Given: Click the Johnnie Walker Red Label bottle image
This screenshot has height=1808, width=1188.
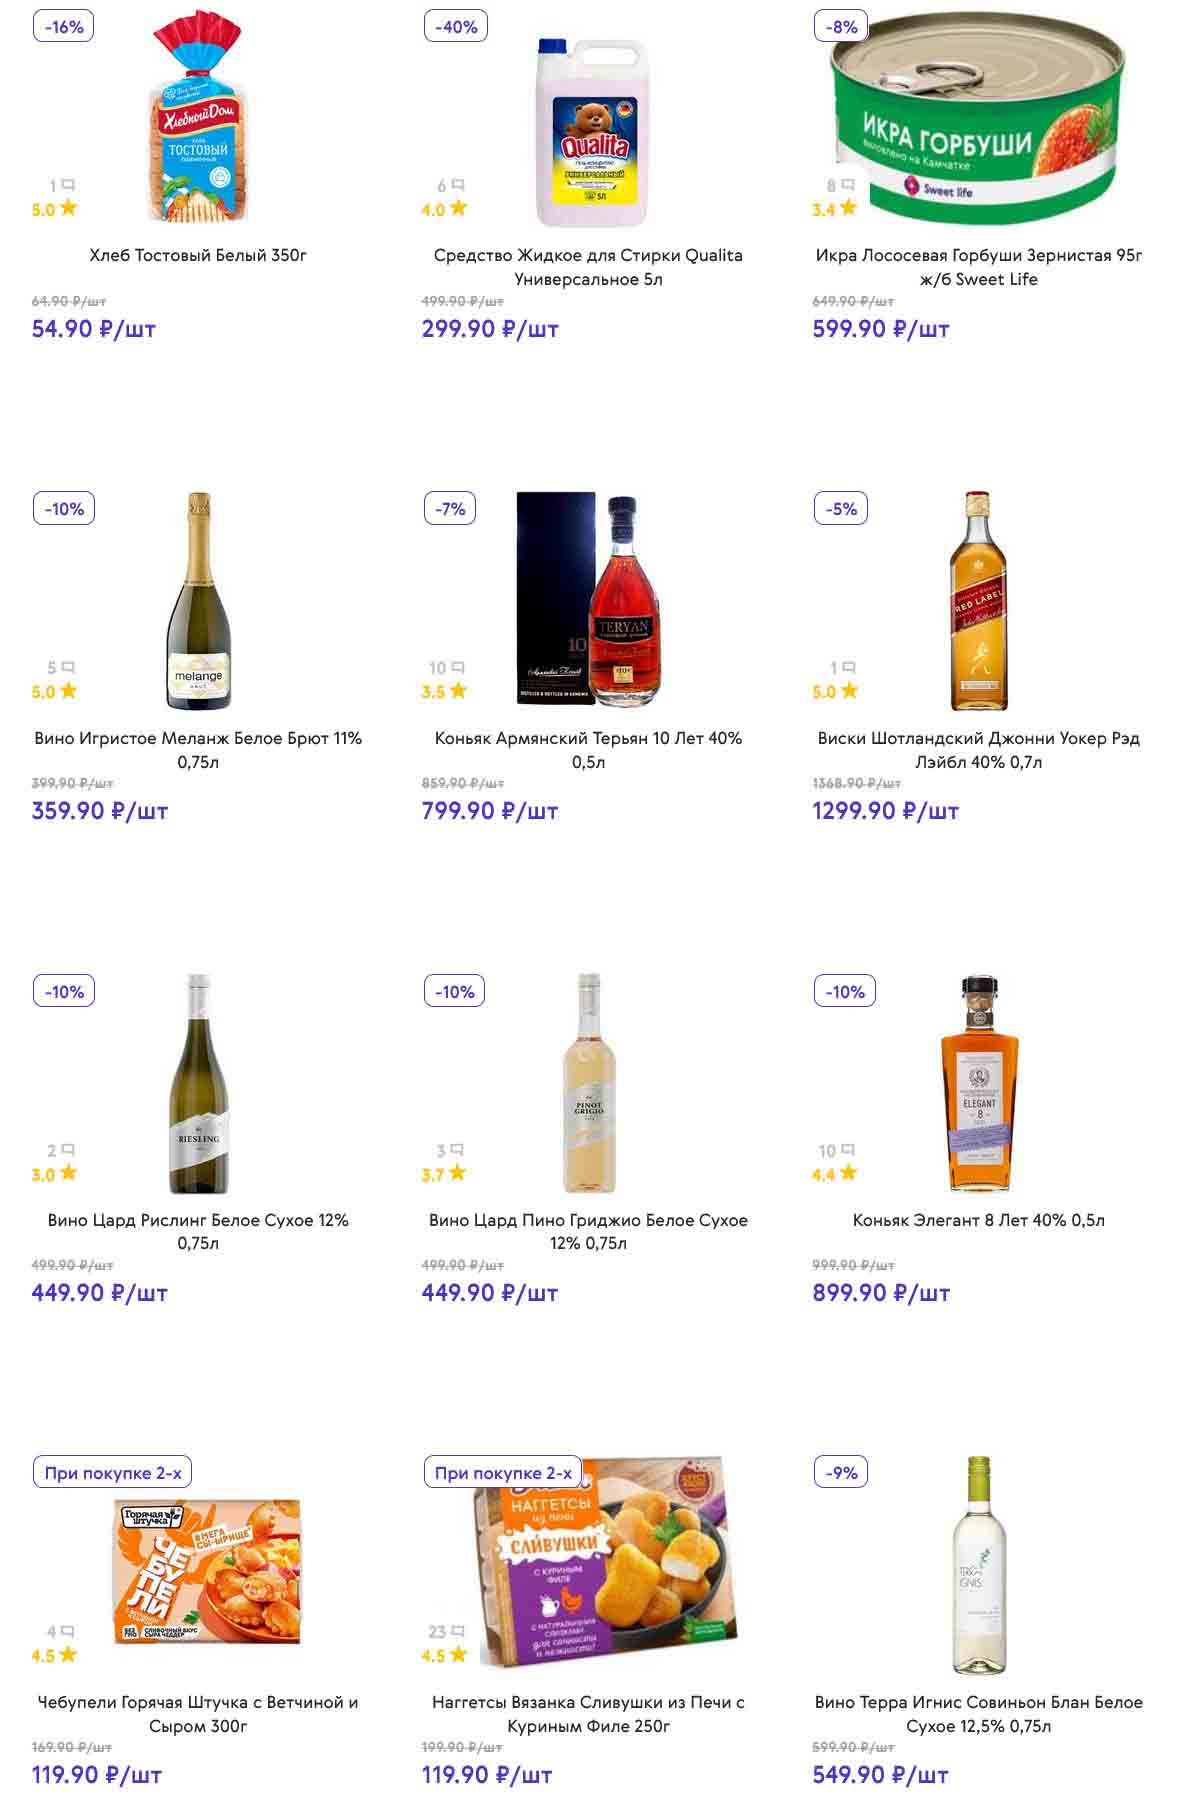Looking at the screenshot, I should click(978, 600).
